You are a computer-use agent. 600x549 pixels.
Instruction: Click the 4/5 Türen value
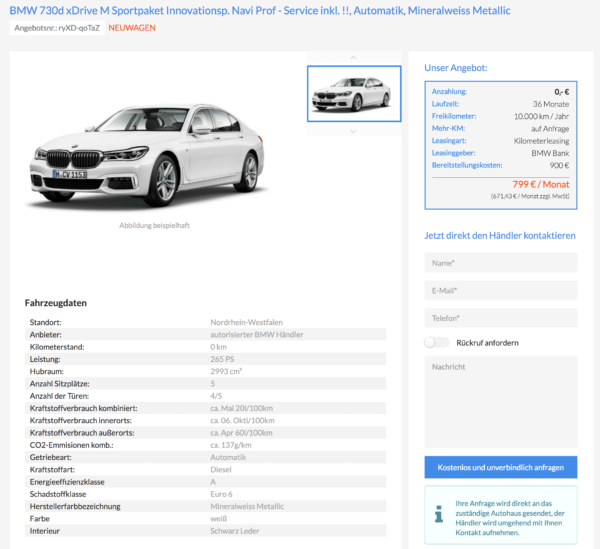216,396
